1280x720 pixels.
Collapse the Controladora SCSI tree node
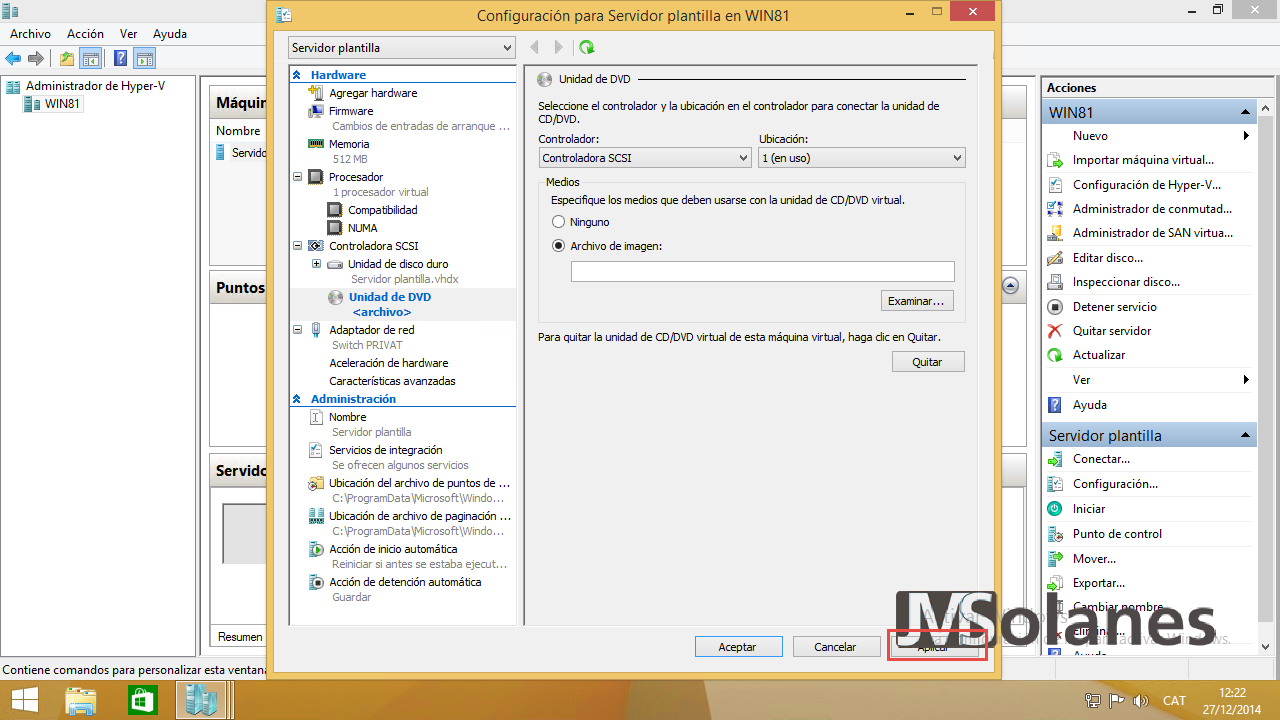[298, 246]
